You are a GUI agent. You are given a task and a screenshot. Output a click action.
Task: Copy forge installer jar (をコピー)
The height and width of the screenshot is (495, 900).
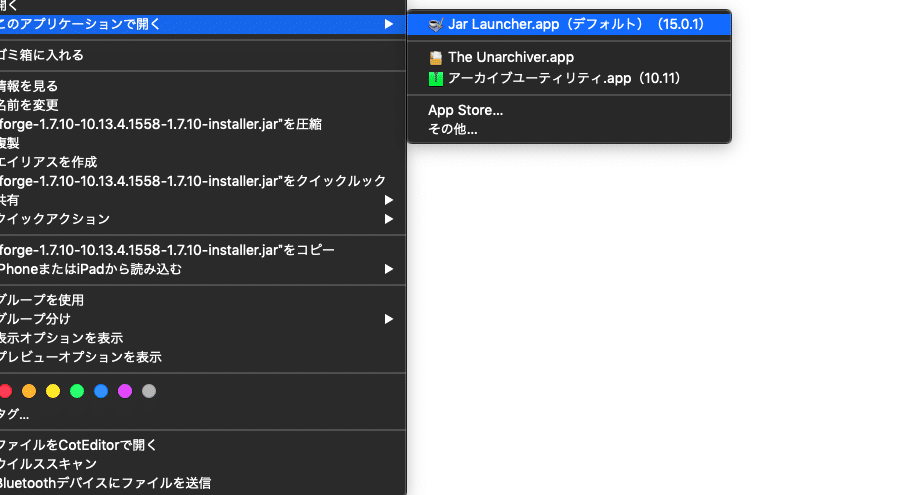coord(203,250)
